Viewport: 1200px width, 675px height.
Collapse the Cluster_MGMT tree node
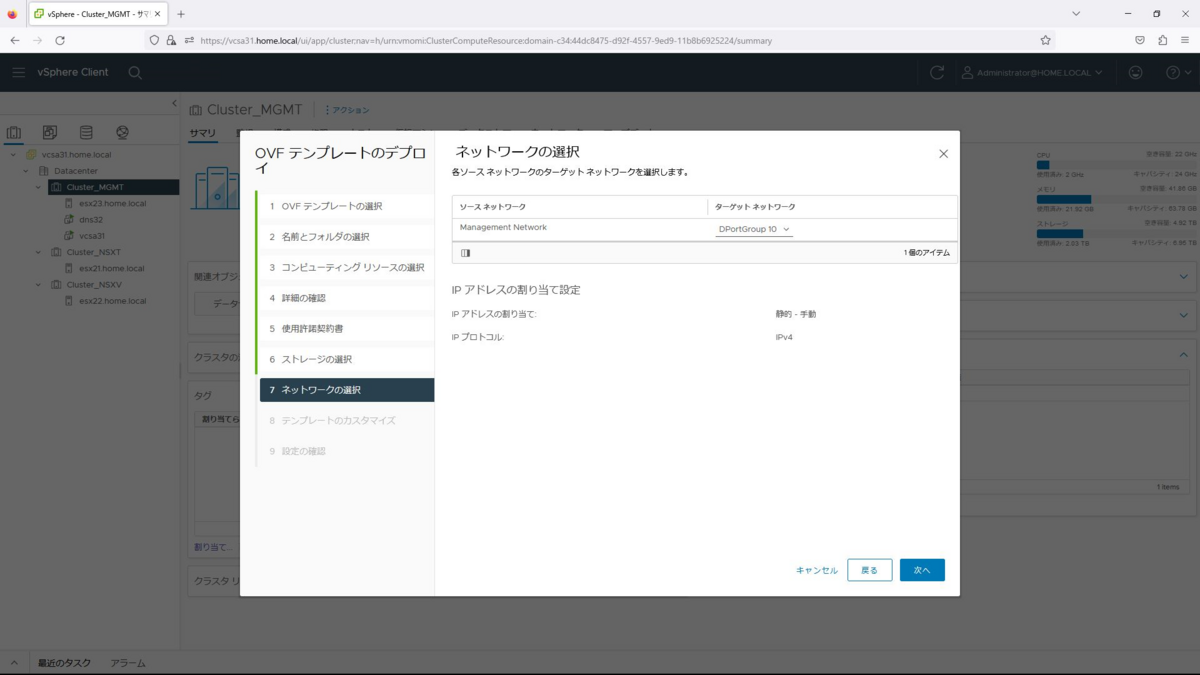click(39, 187)
